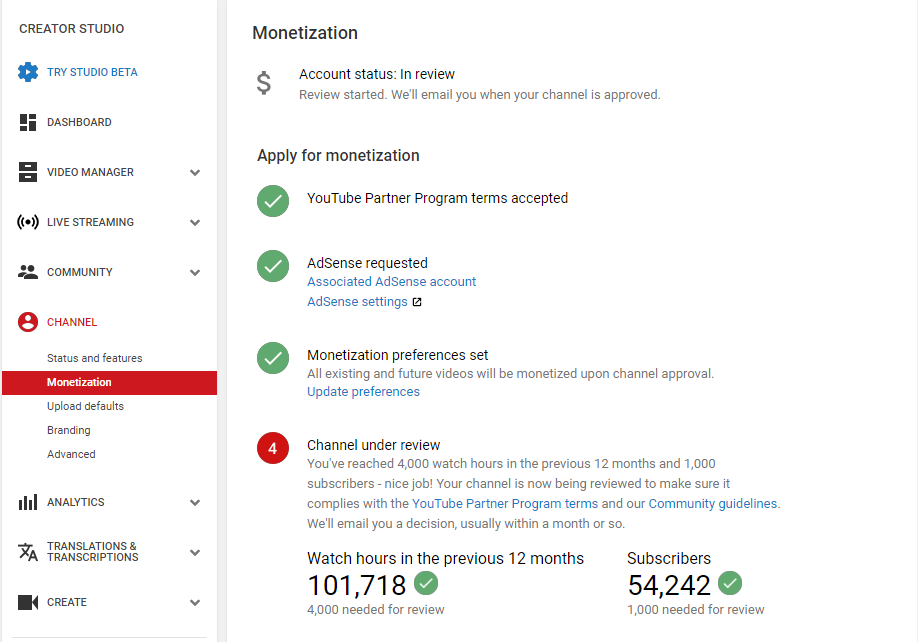Expand the Translations & Transcriptions chevron
The width and height of the screenshot is (918, 642).
(195, 552)
